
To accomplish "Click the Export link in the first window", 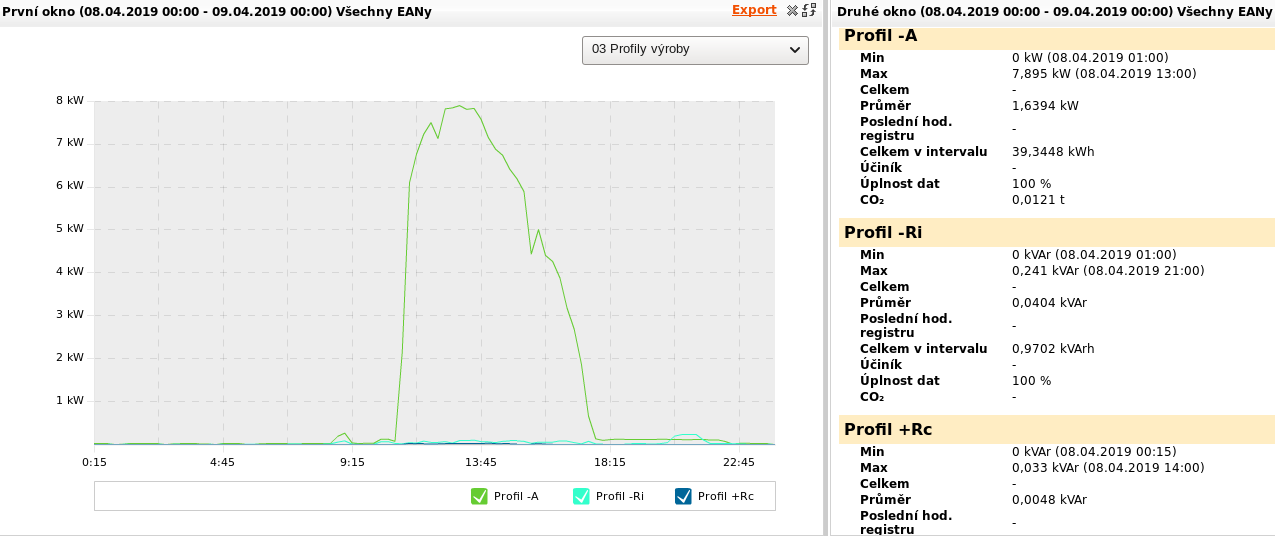I will tap(754, 10).
